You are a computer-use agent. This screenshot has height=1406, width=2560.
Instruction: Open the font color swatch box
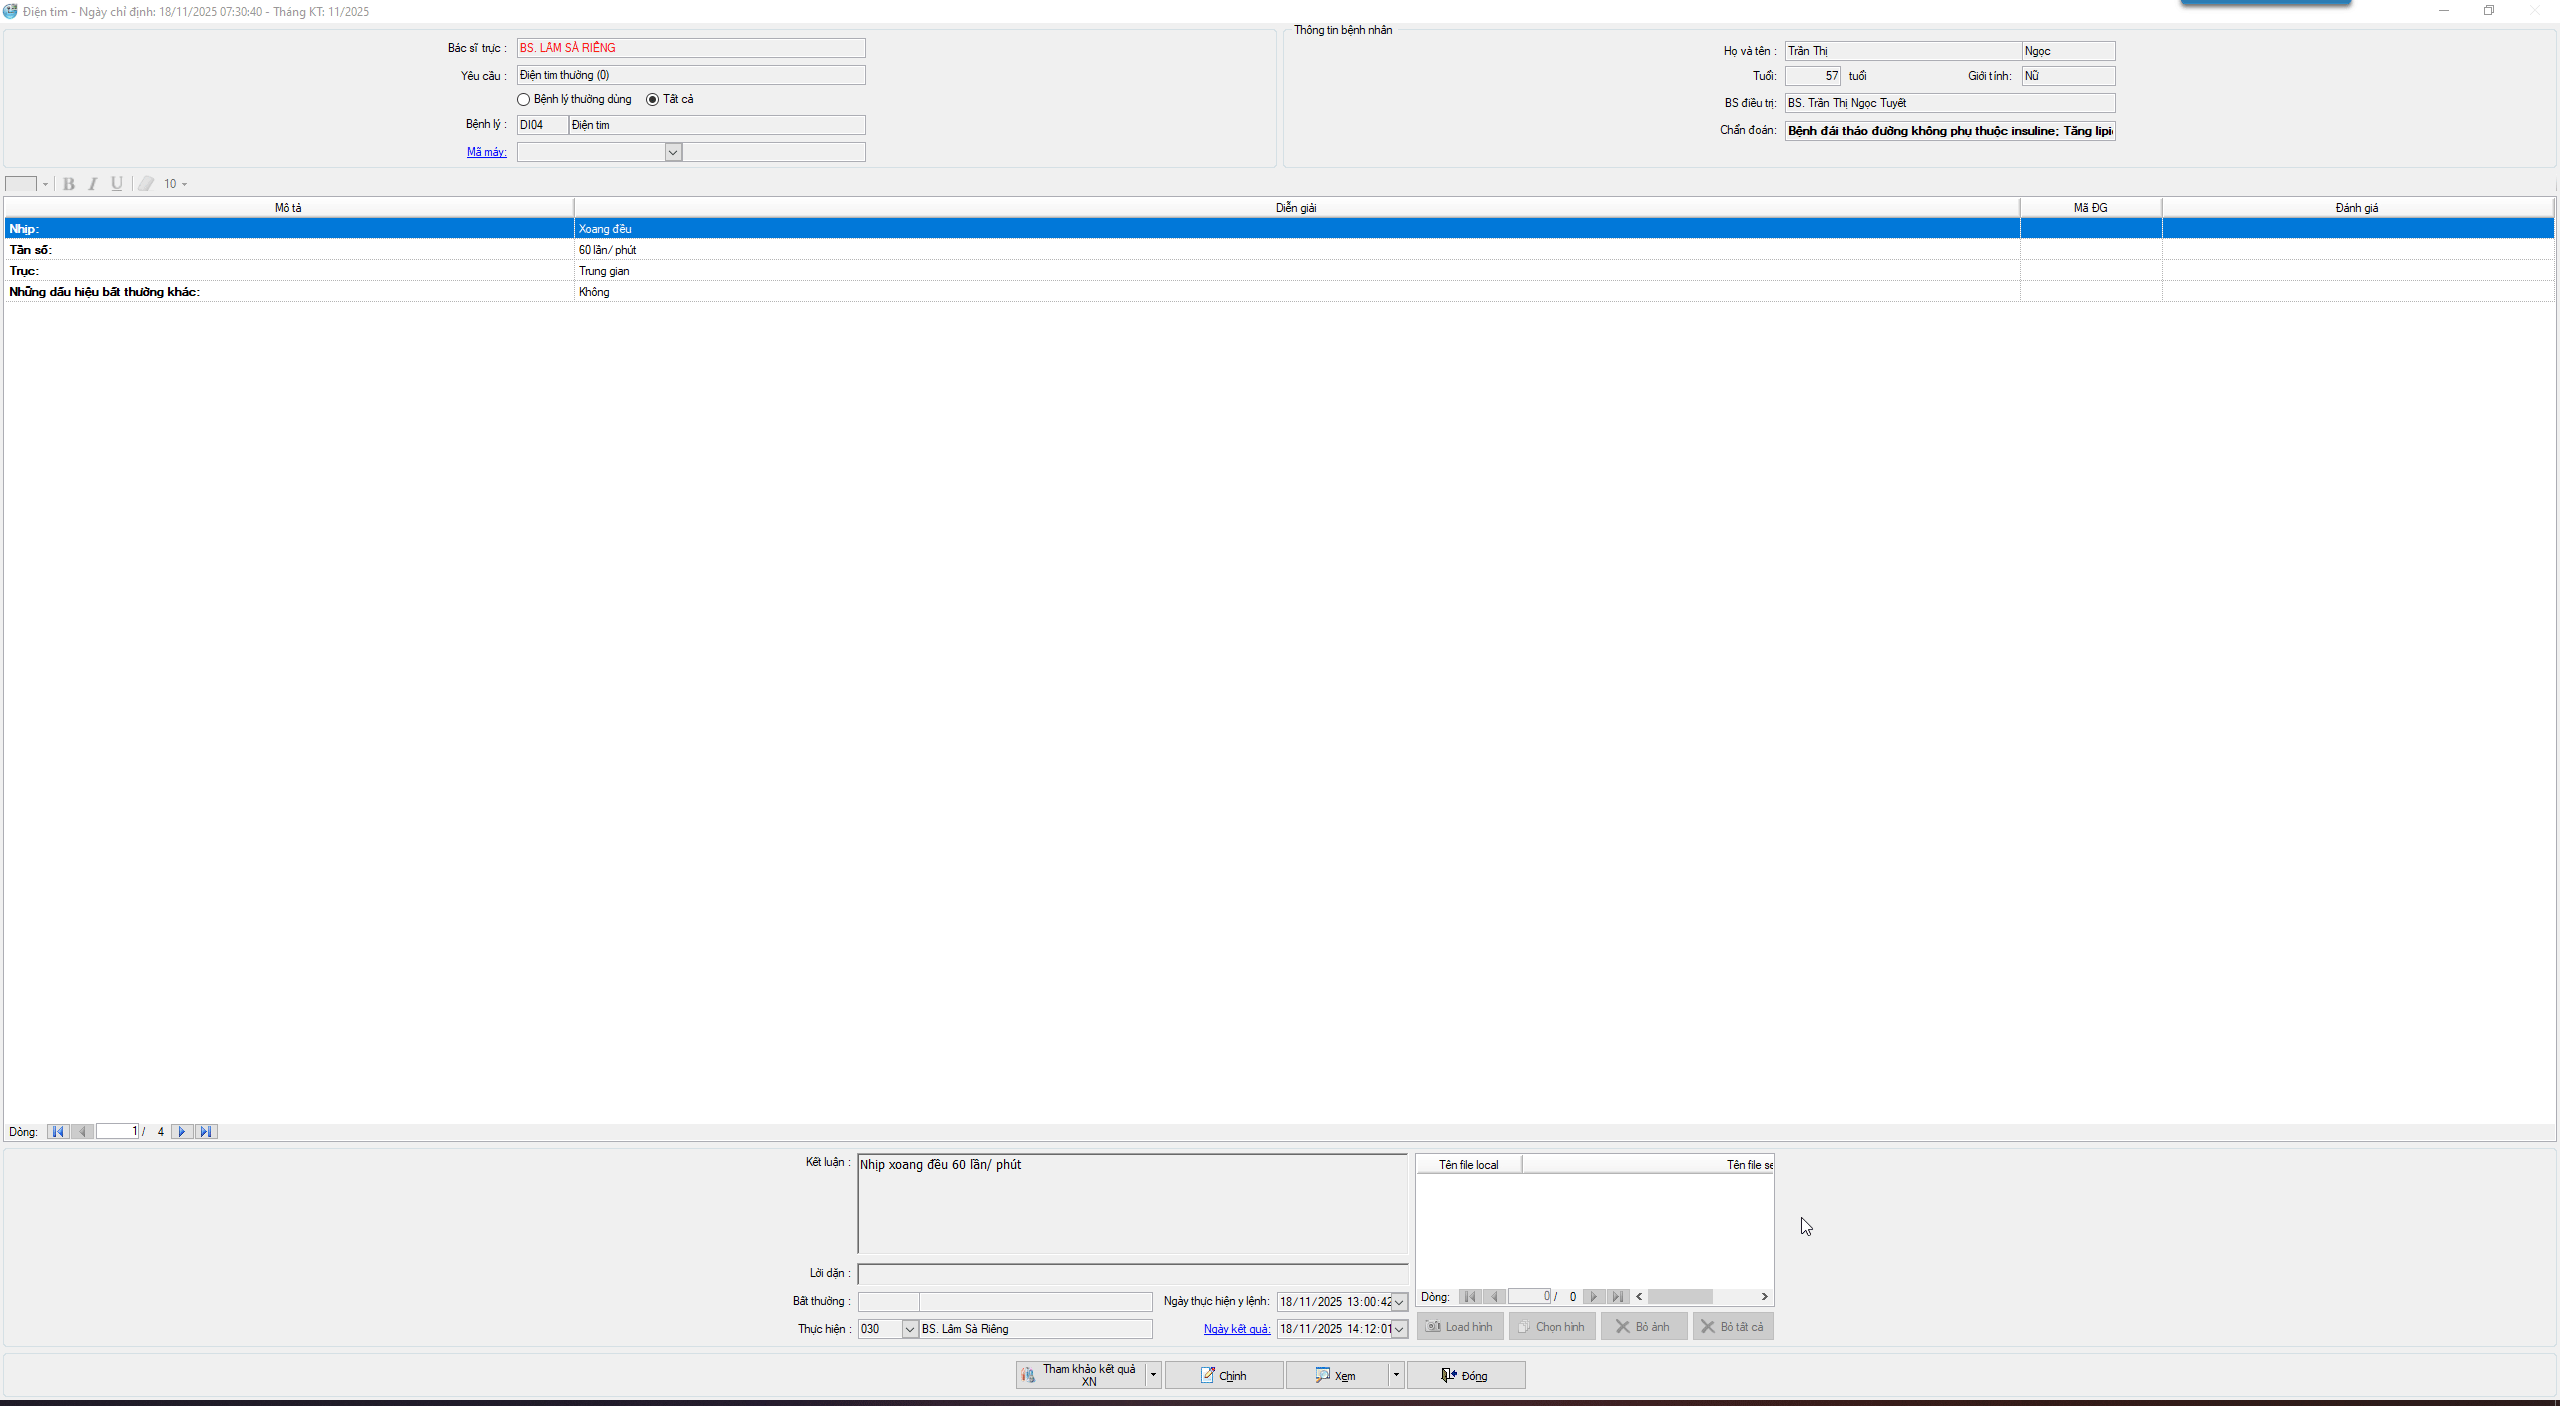coord(21,184)
